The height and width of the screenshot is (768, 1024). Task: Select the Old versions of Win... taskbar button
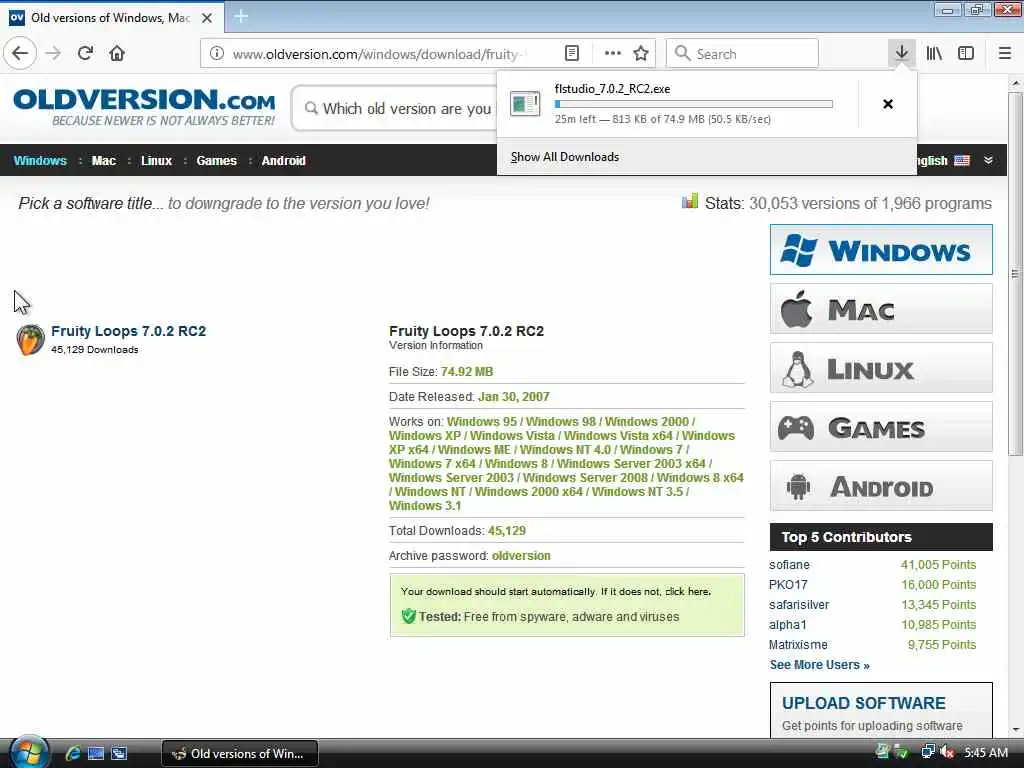[240, 754]
